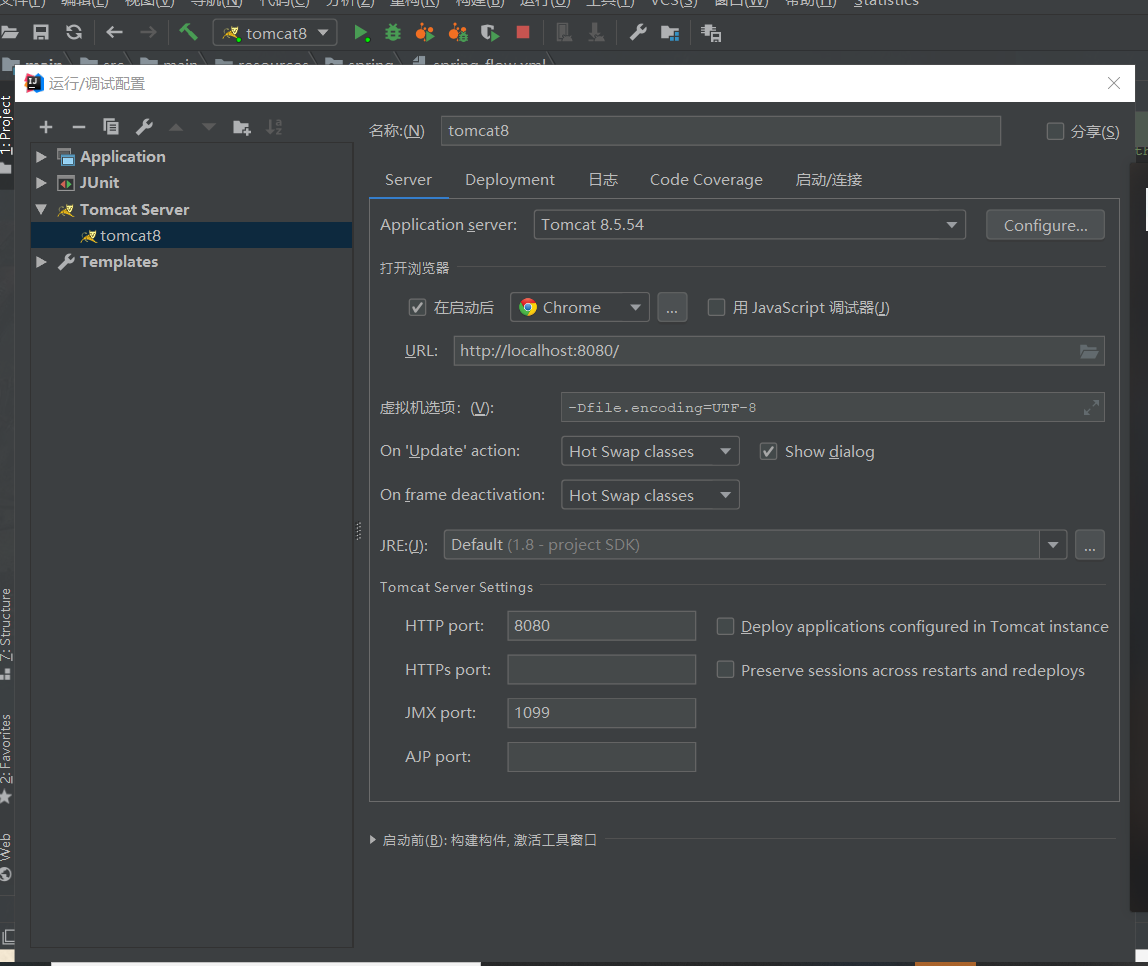Remove configuration with minus icon

78,127
